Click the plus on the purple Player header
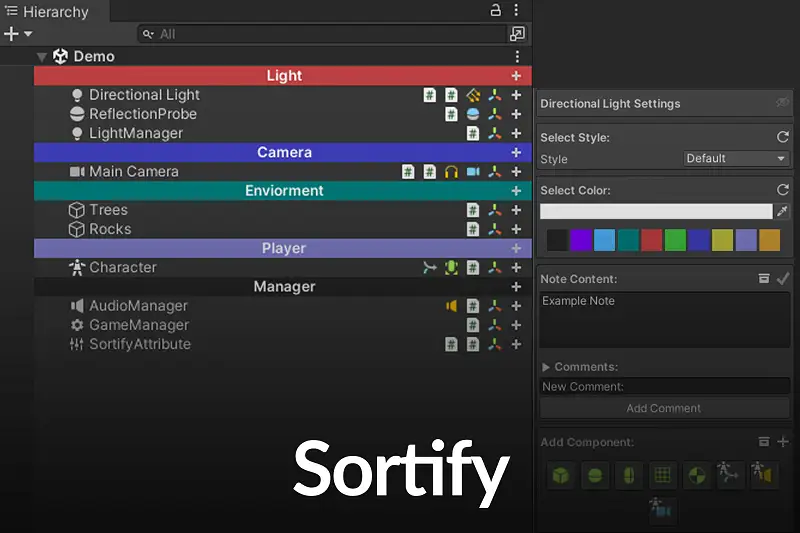800x533 pixels. [516, 248]
